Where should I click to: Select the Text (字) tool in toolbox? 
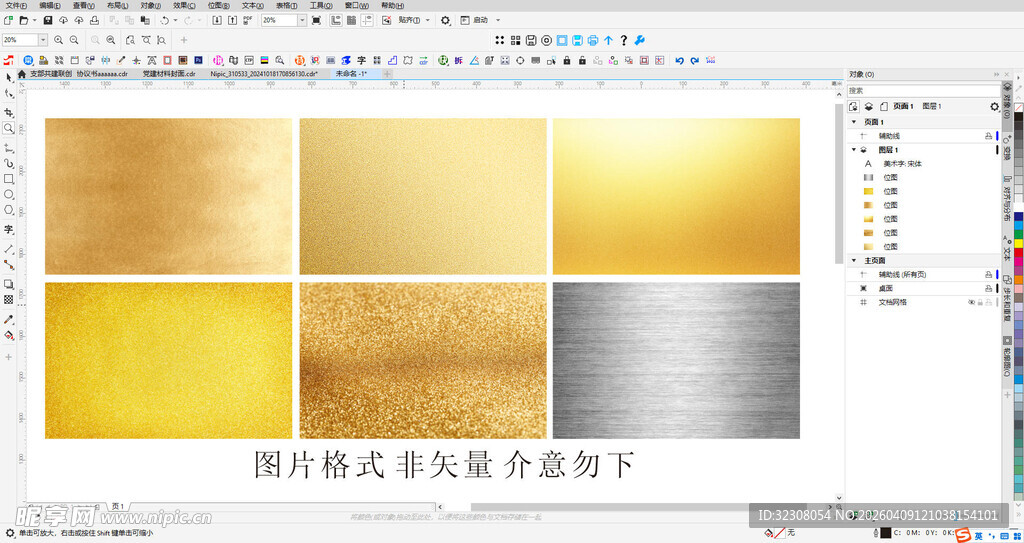pyautogui.click(x=9, y=229)
